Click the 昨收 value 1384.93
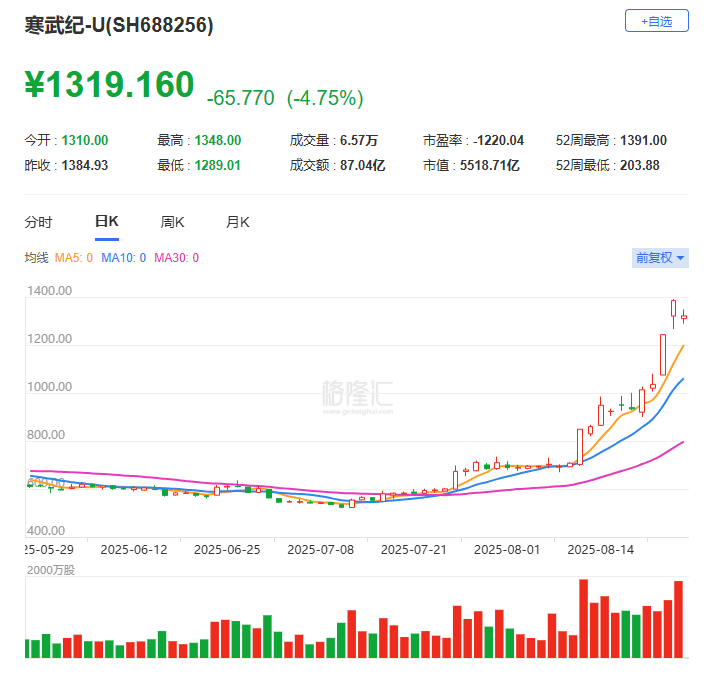The width and height of the screenshot is (723, 675). [85, 165]
